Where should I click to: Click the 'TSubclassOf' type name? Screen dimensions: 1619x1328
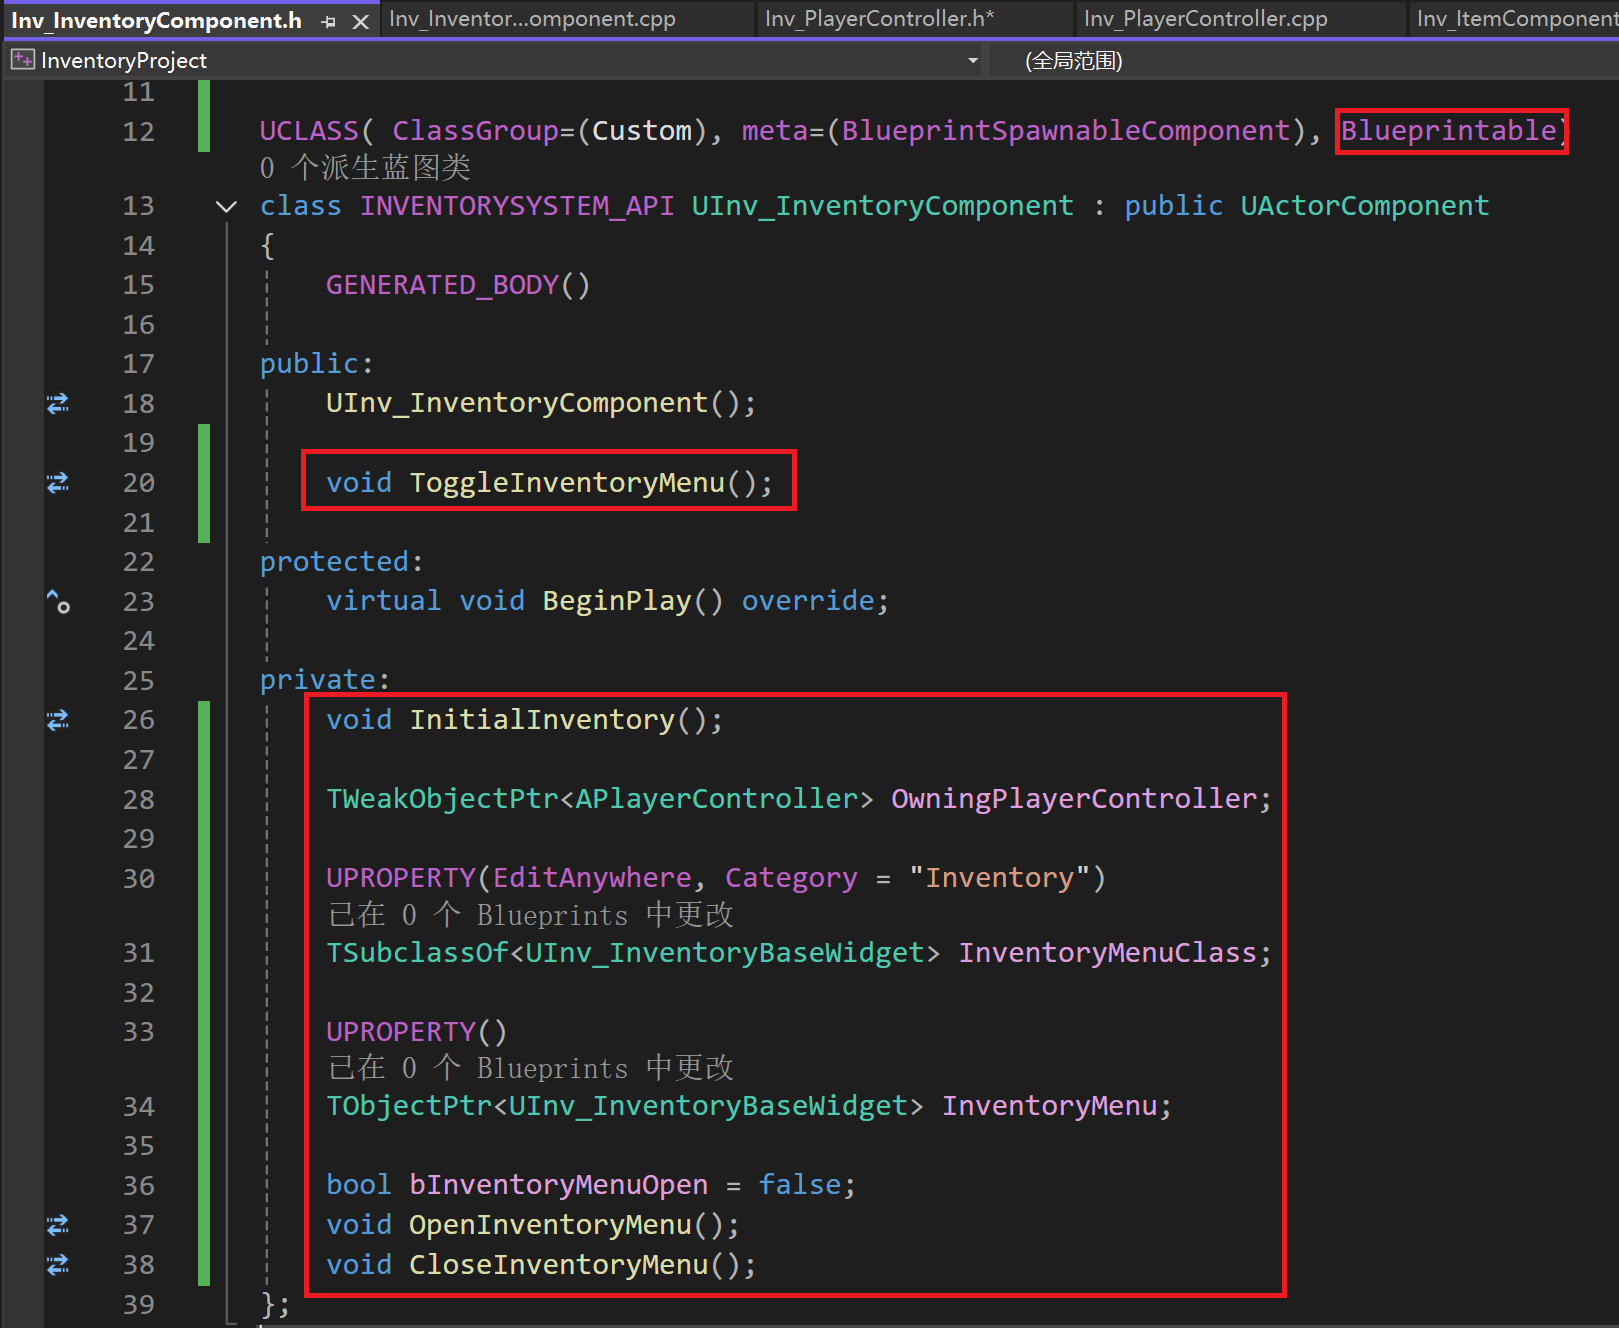[417, 953]
